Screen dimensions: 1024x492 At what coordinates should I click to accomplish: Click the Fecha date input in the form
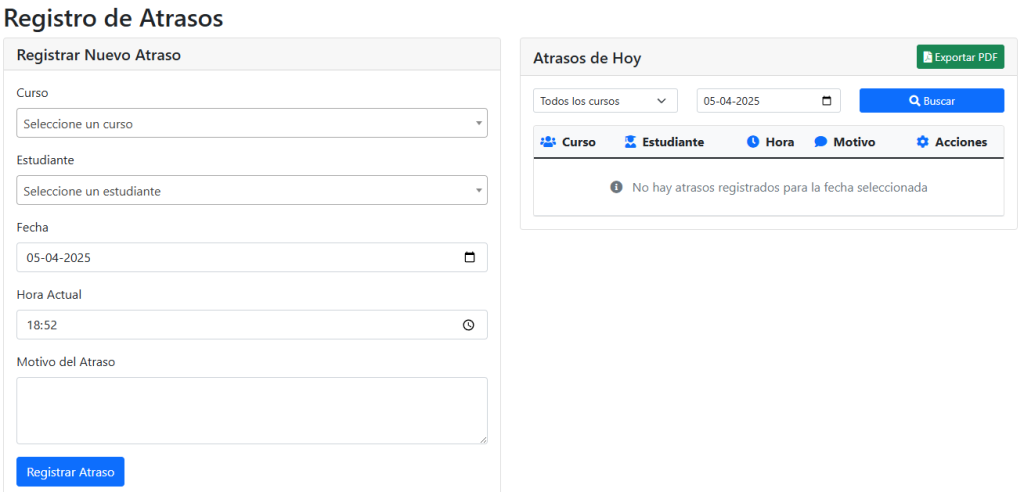tap(240, 257)
